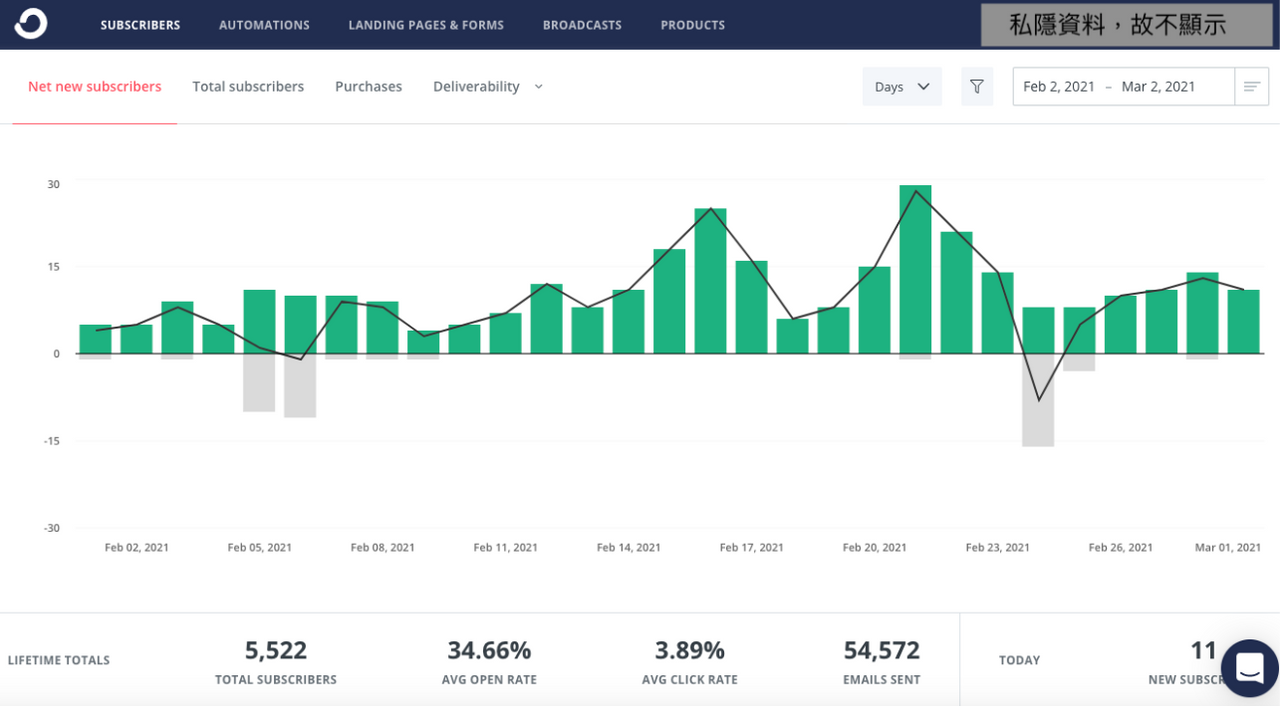Click the 54,572 Emails Sent stat
1280x706 pixels.
click(x=881, y=662)
